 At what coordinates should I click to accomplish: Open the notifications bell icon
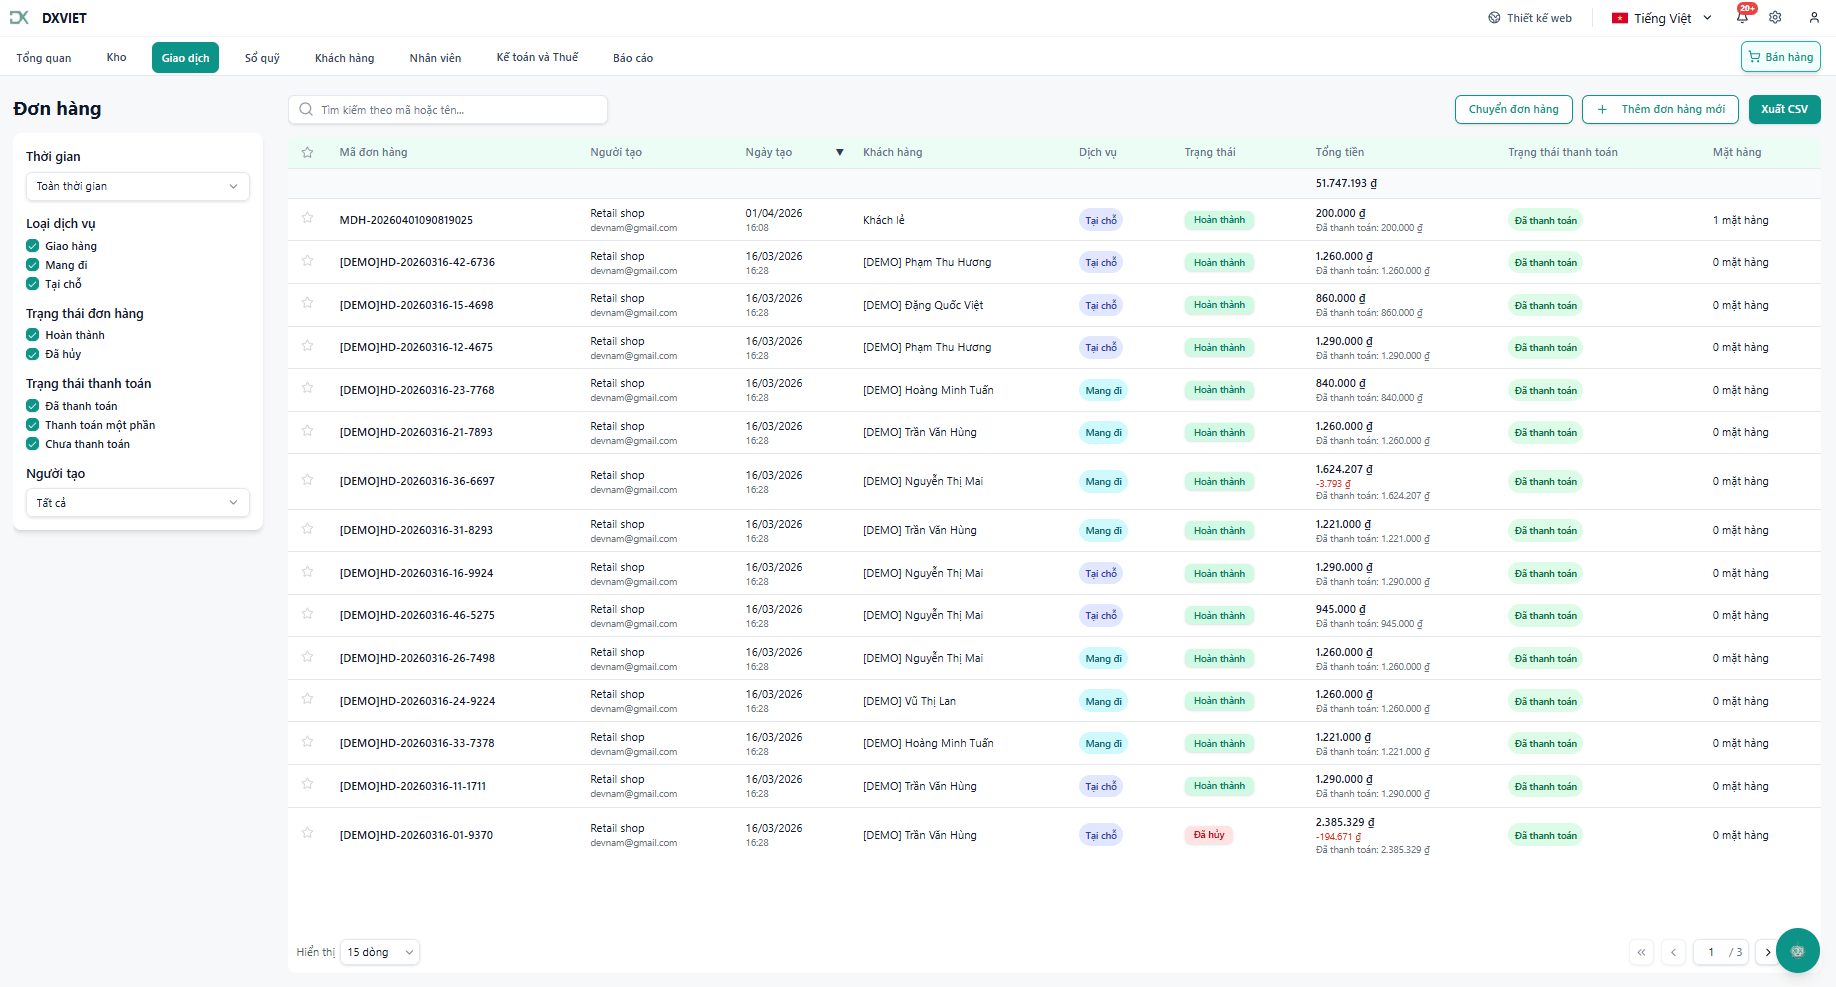click(1742, 18)
